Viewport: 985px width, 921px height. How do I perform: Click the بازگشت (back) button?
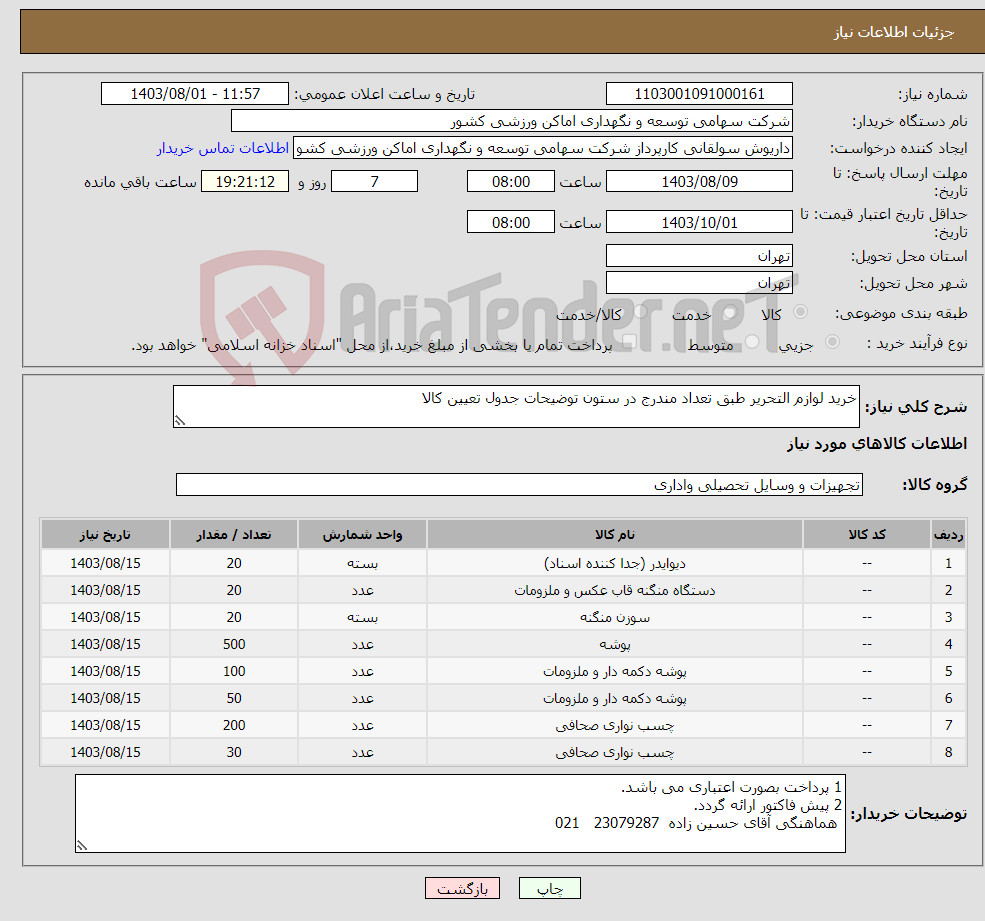(x=462, y=888)
